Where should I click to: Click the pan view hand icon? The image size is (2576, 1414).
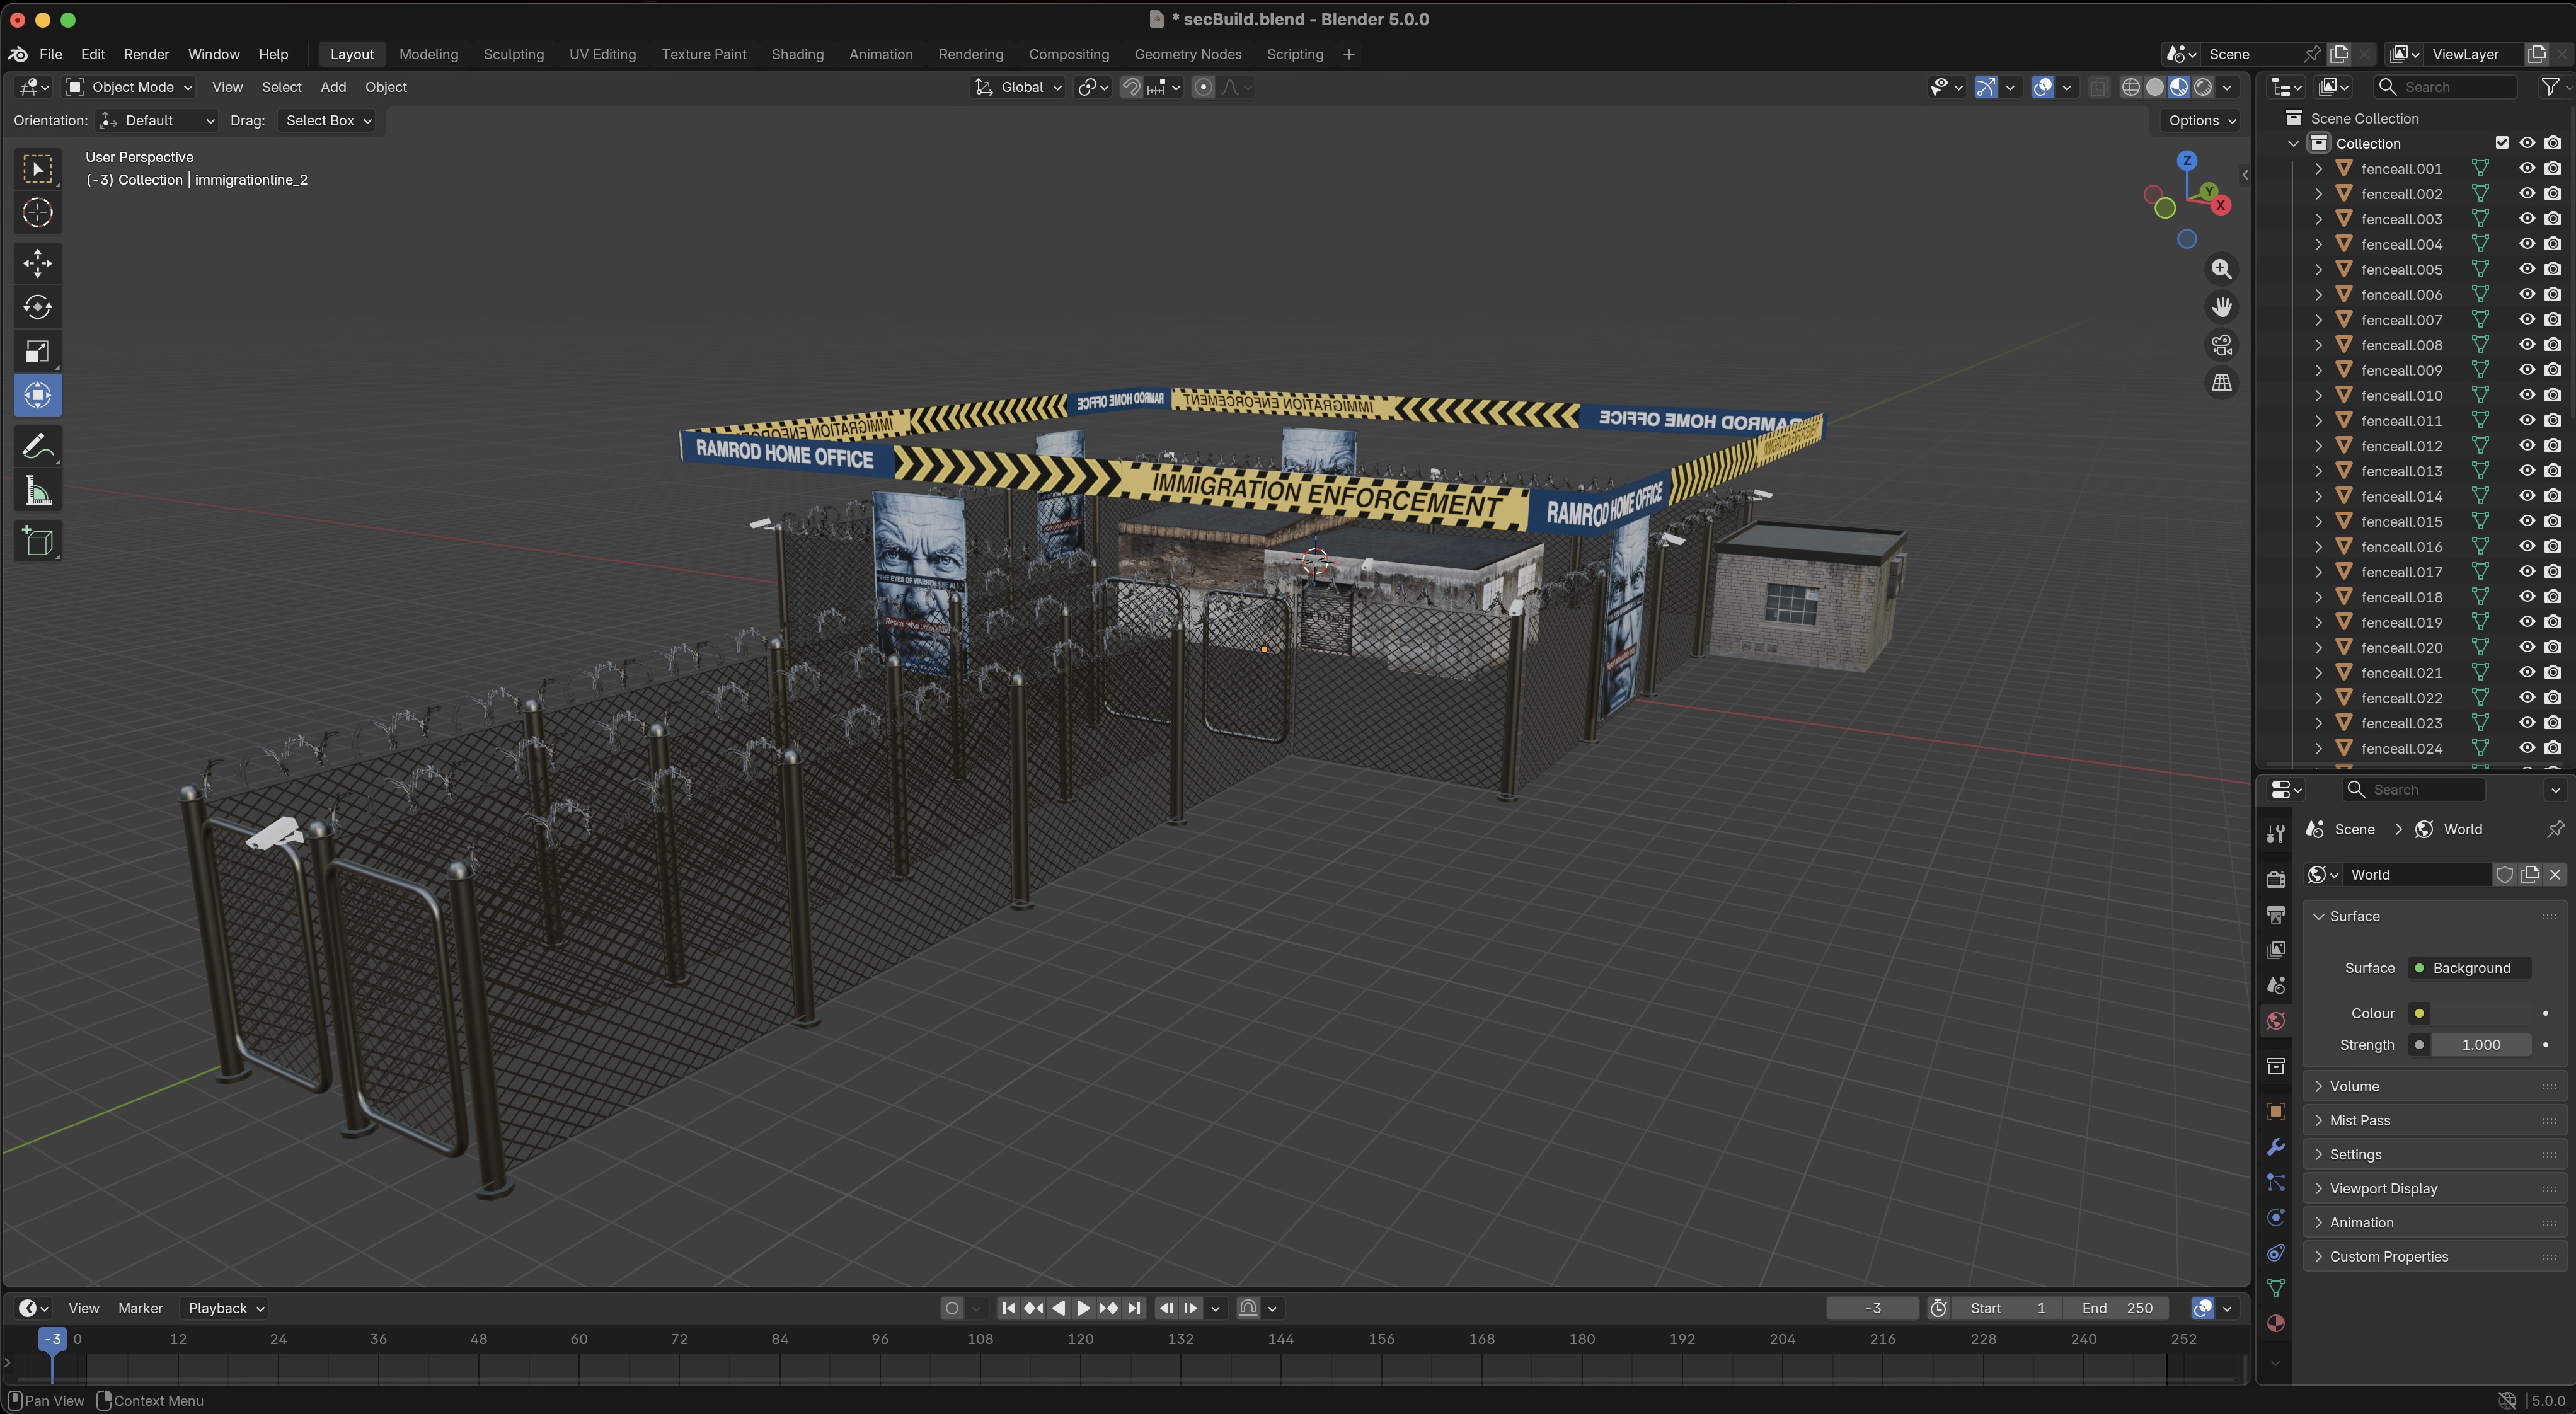(2221, 307)
